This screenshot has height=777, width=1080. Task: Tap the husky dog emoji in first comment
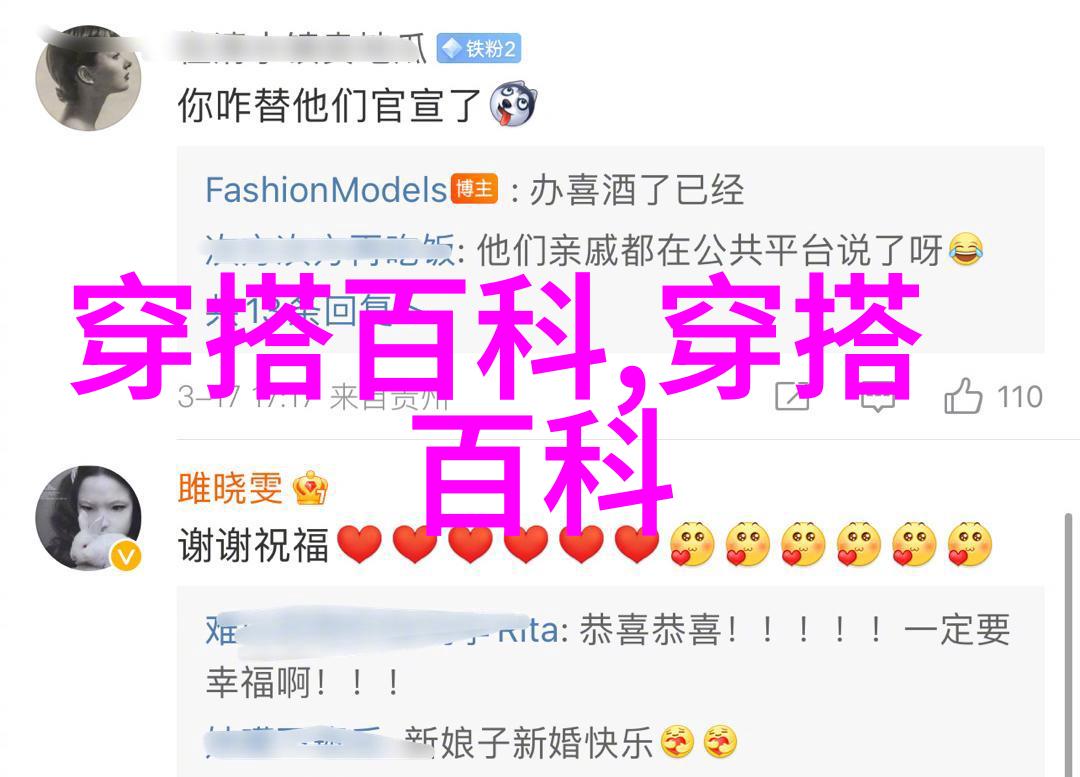coord(512,105)
